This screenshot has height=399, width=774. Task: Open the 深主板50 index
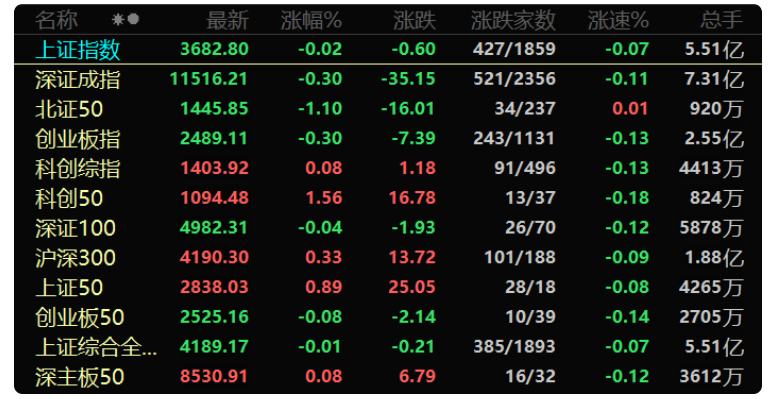pos(387,376)
